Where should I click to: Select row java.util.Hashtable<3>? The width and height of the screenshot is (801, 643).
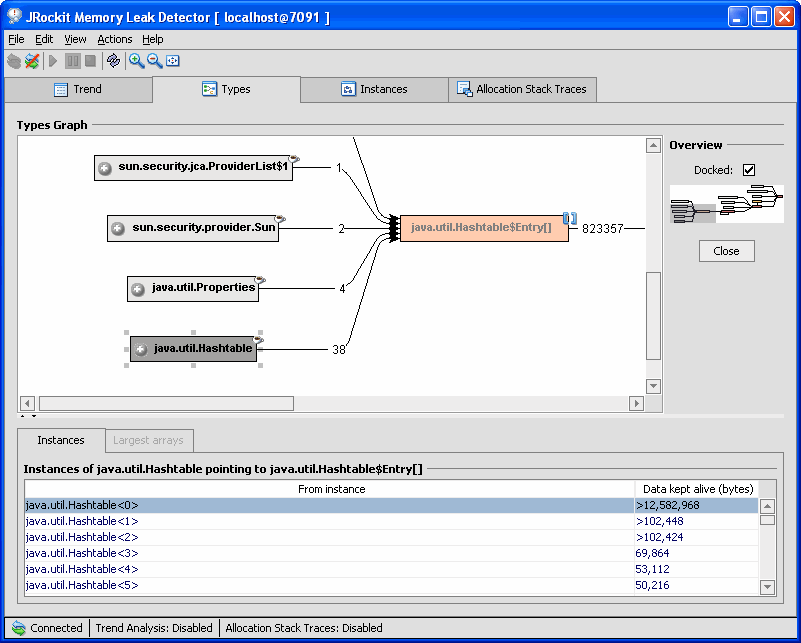391,553
